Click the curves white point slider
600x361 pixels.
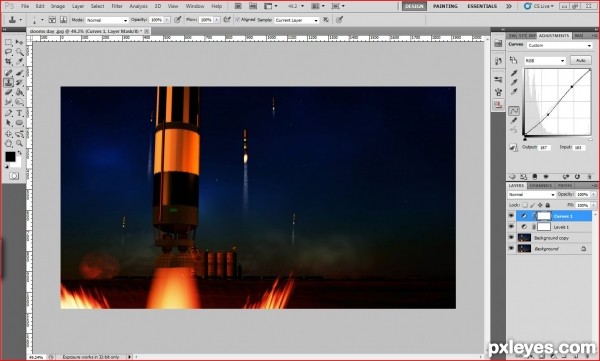590,139
